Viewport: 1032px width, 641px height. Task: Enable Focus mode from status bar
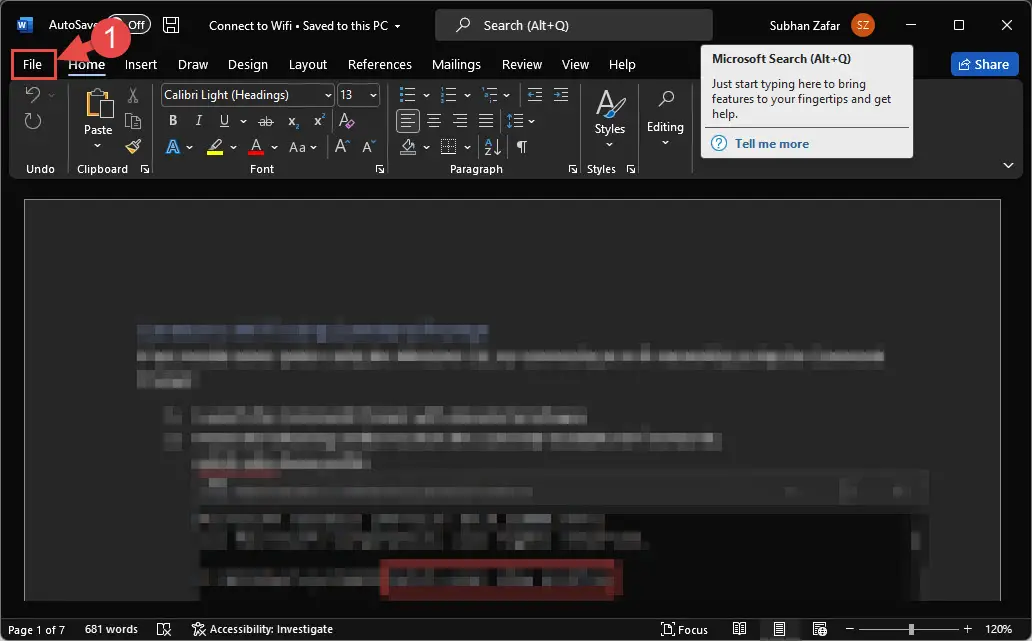[684, 629]
